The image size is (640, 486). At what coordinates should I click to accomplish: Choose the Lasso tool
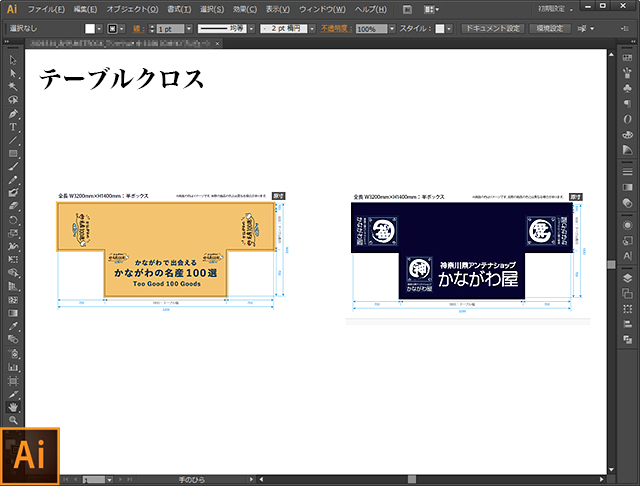[13, 100]
